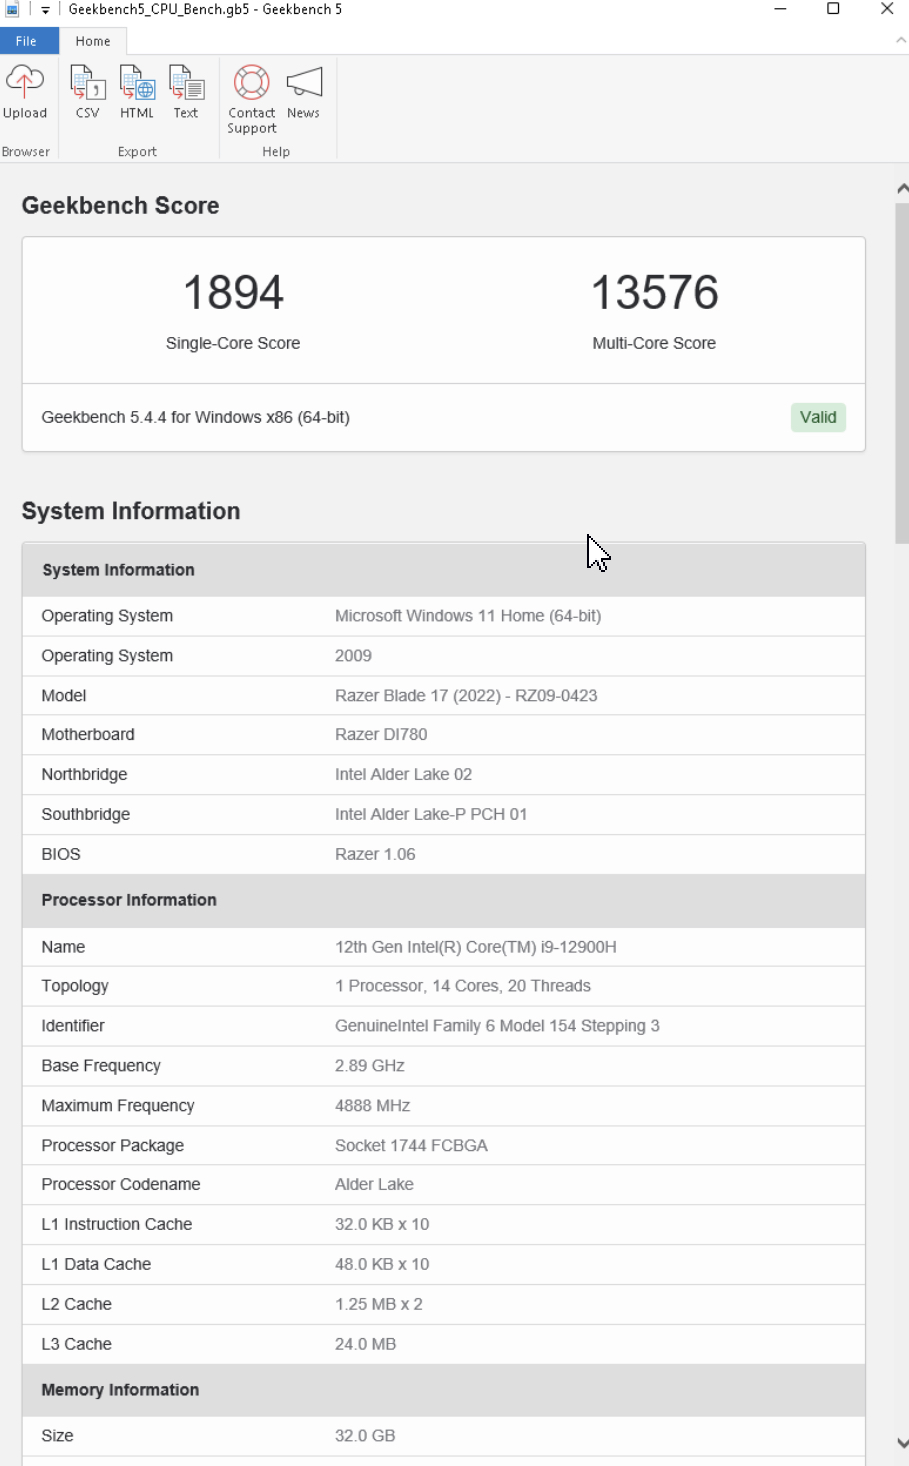Click Socket 1744 FCBGA package value
This screenshot has height=1466, width=909.
(x=411, y=1146)
